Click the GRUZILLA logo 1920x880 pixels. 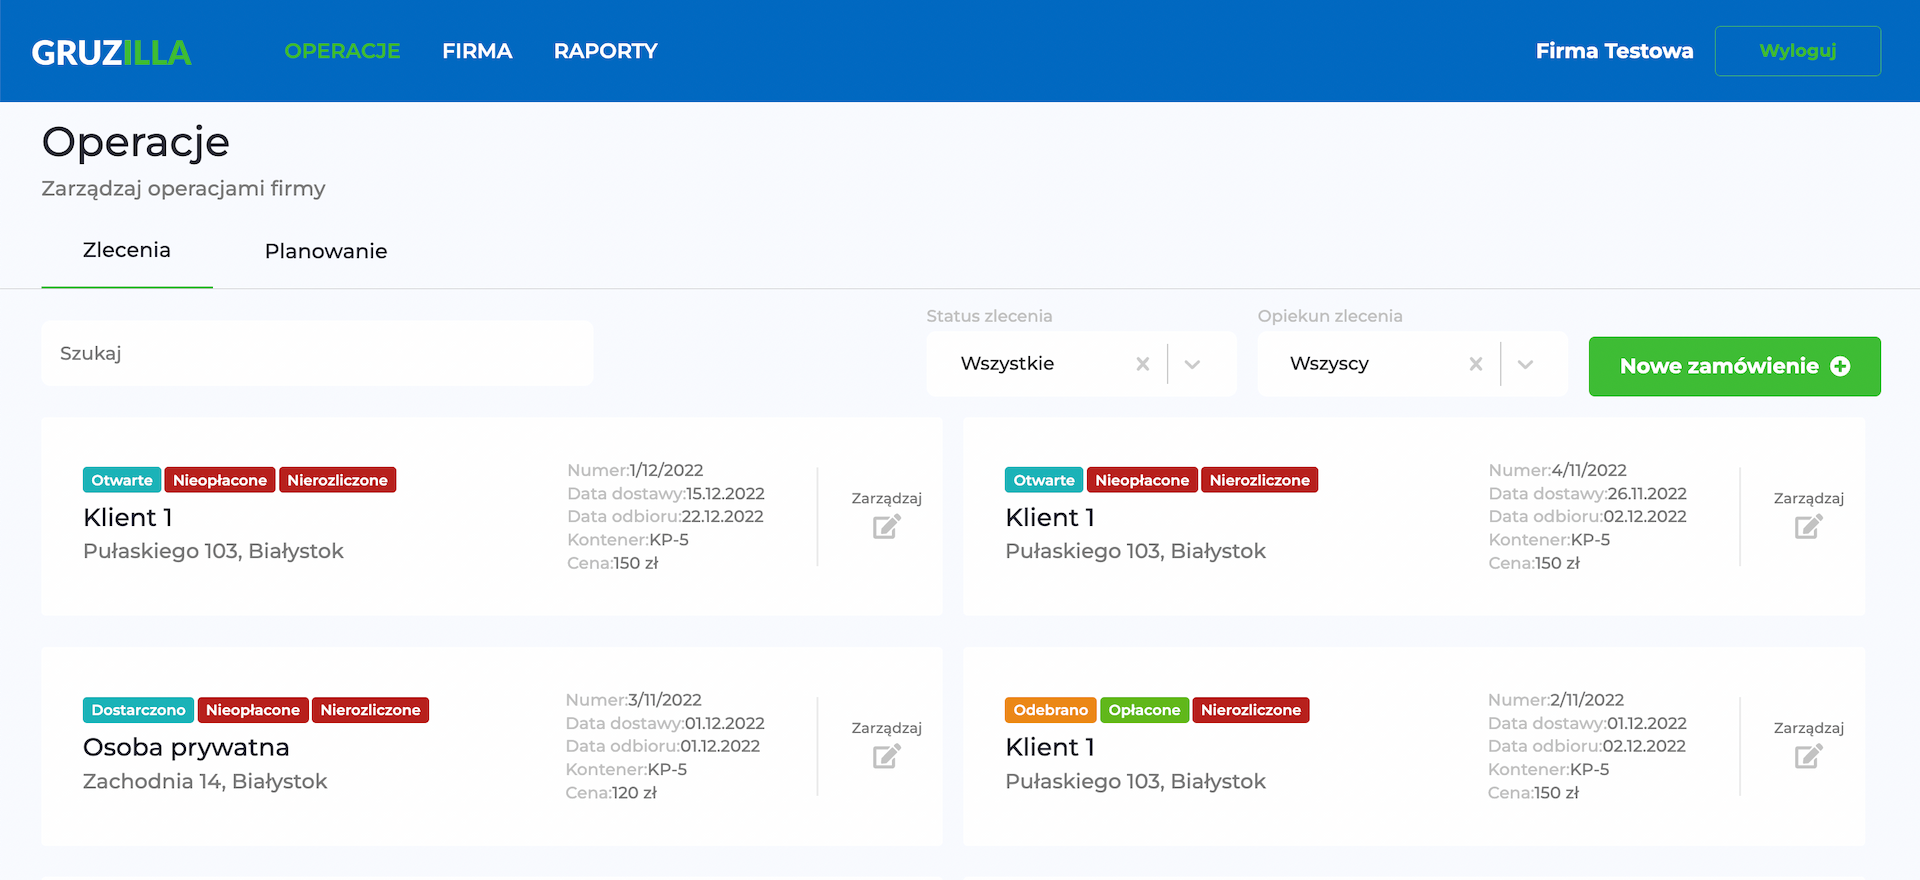(111, 52)
